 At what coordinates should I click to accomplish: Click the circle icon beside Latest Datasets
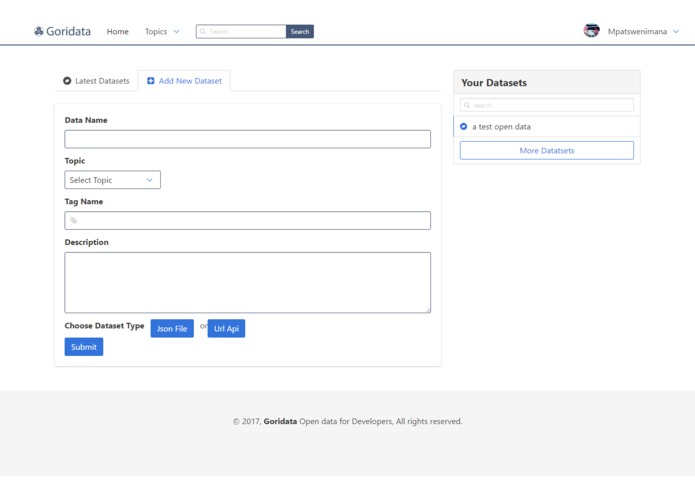click(67, 81)
